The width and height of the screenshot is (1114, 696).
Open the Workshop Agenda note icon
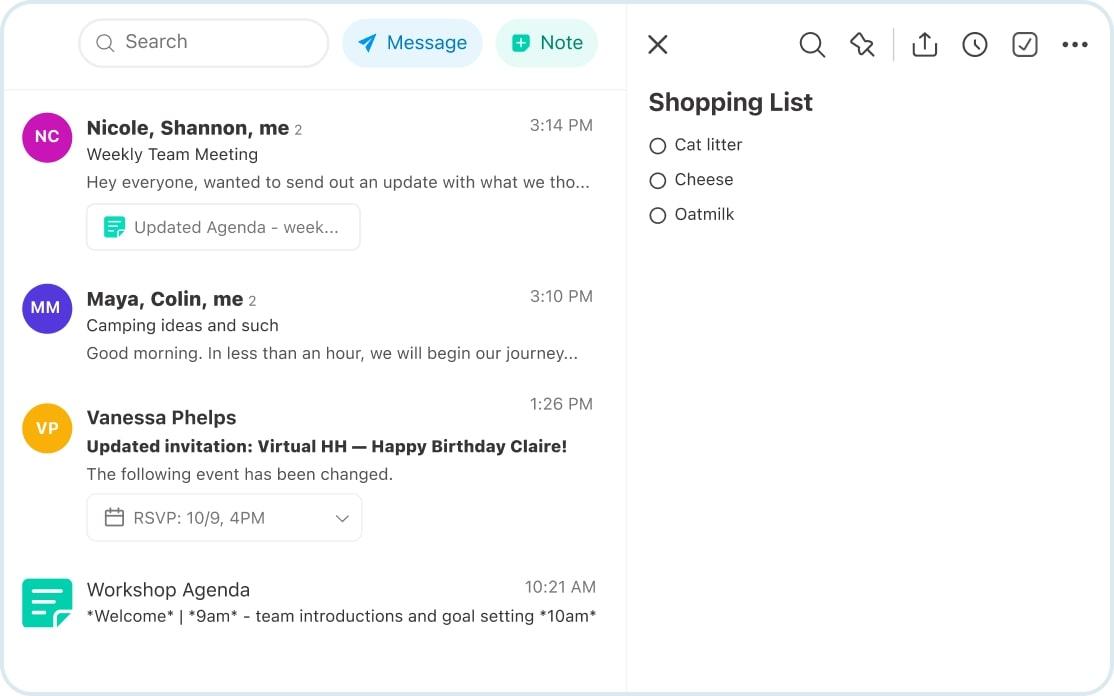[x=47, y=603]
